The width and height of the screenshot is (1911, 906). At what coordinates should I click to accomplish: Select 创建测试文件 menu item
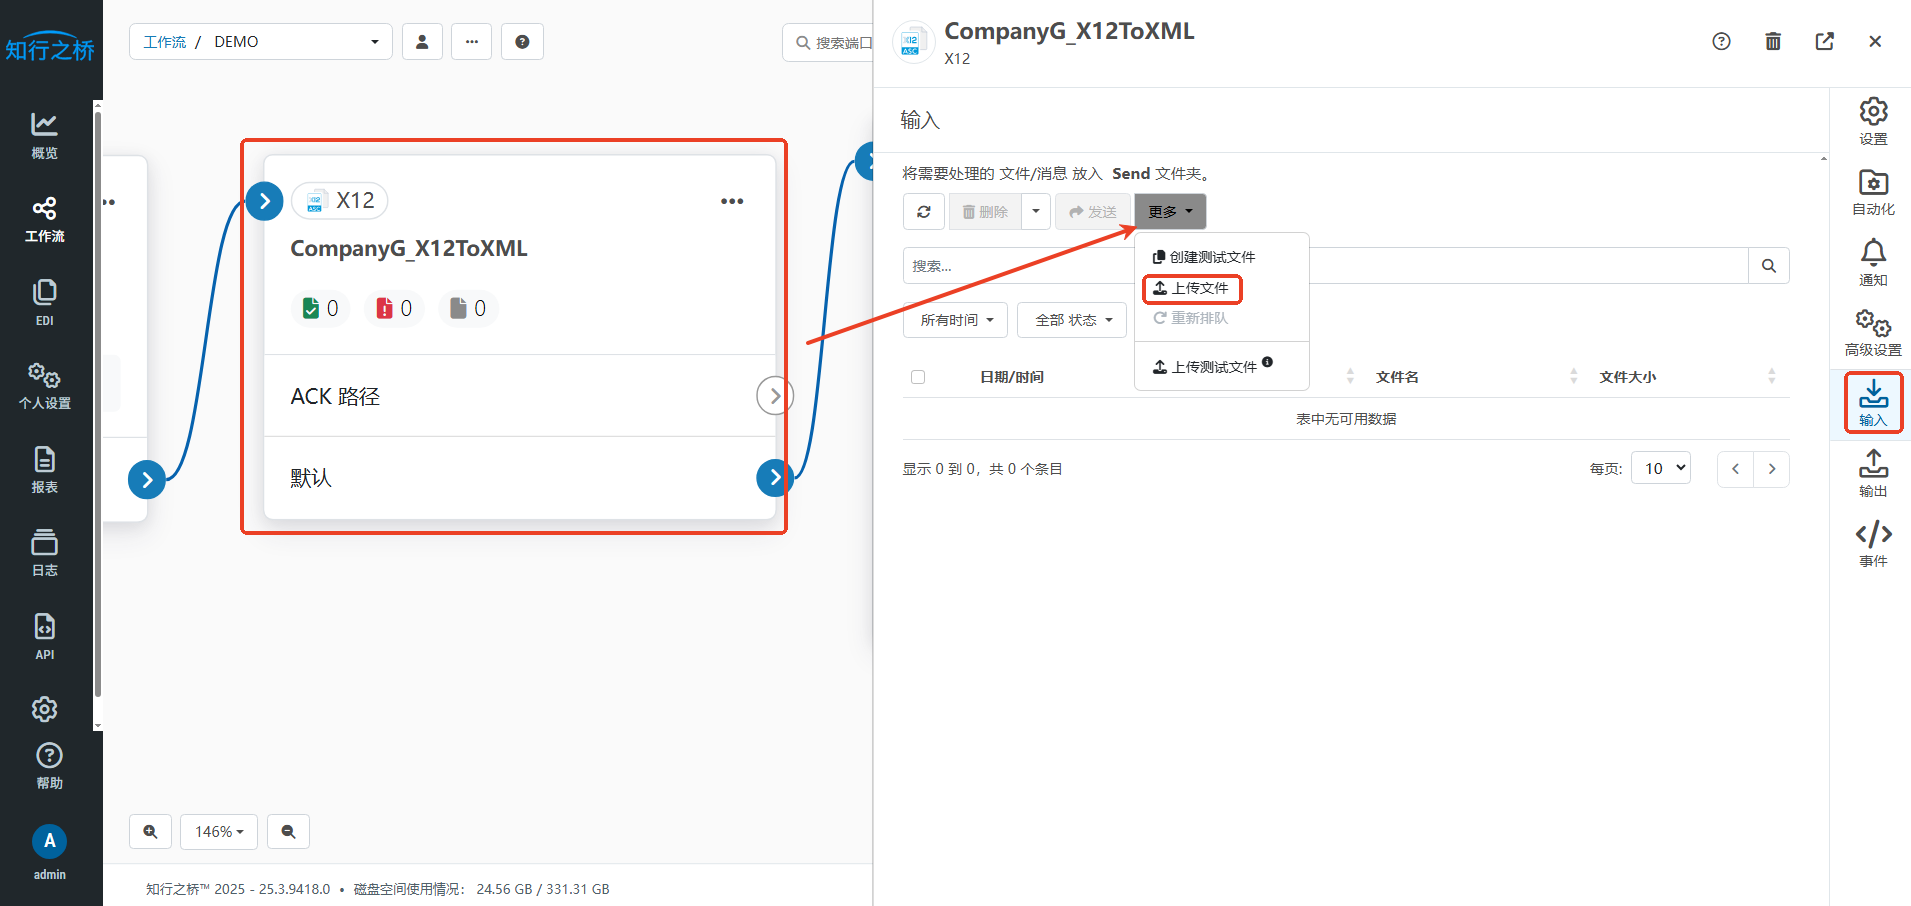click(x=1204, y=257)
